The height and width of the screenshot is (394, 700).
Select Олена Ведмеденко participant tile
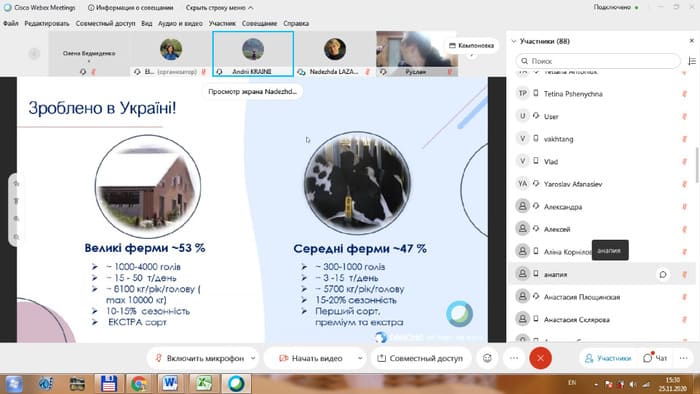click(89, 54)
